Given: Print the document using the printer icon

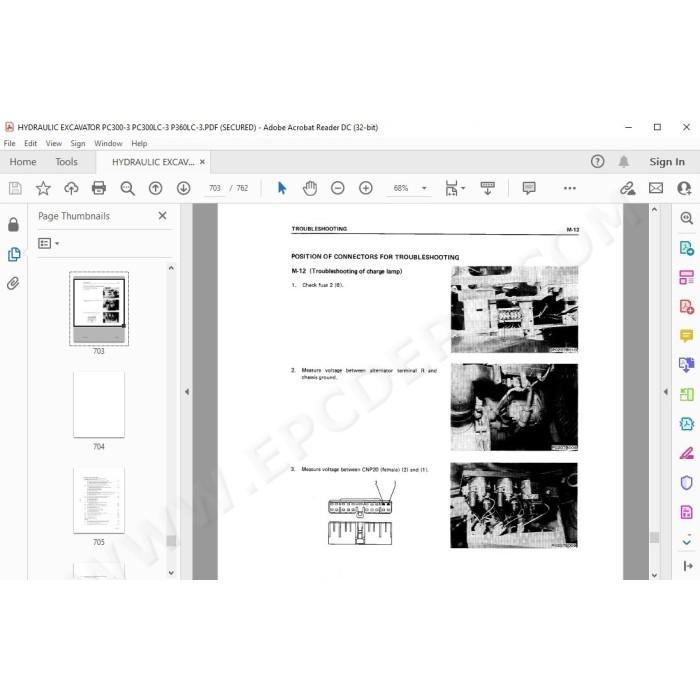Looking at the screenshot, I should click(99, 188).
